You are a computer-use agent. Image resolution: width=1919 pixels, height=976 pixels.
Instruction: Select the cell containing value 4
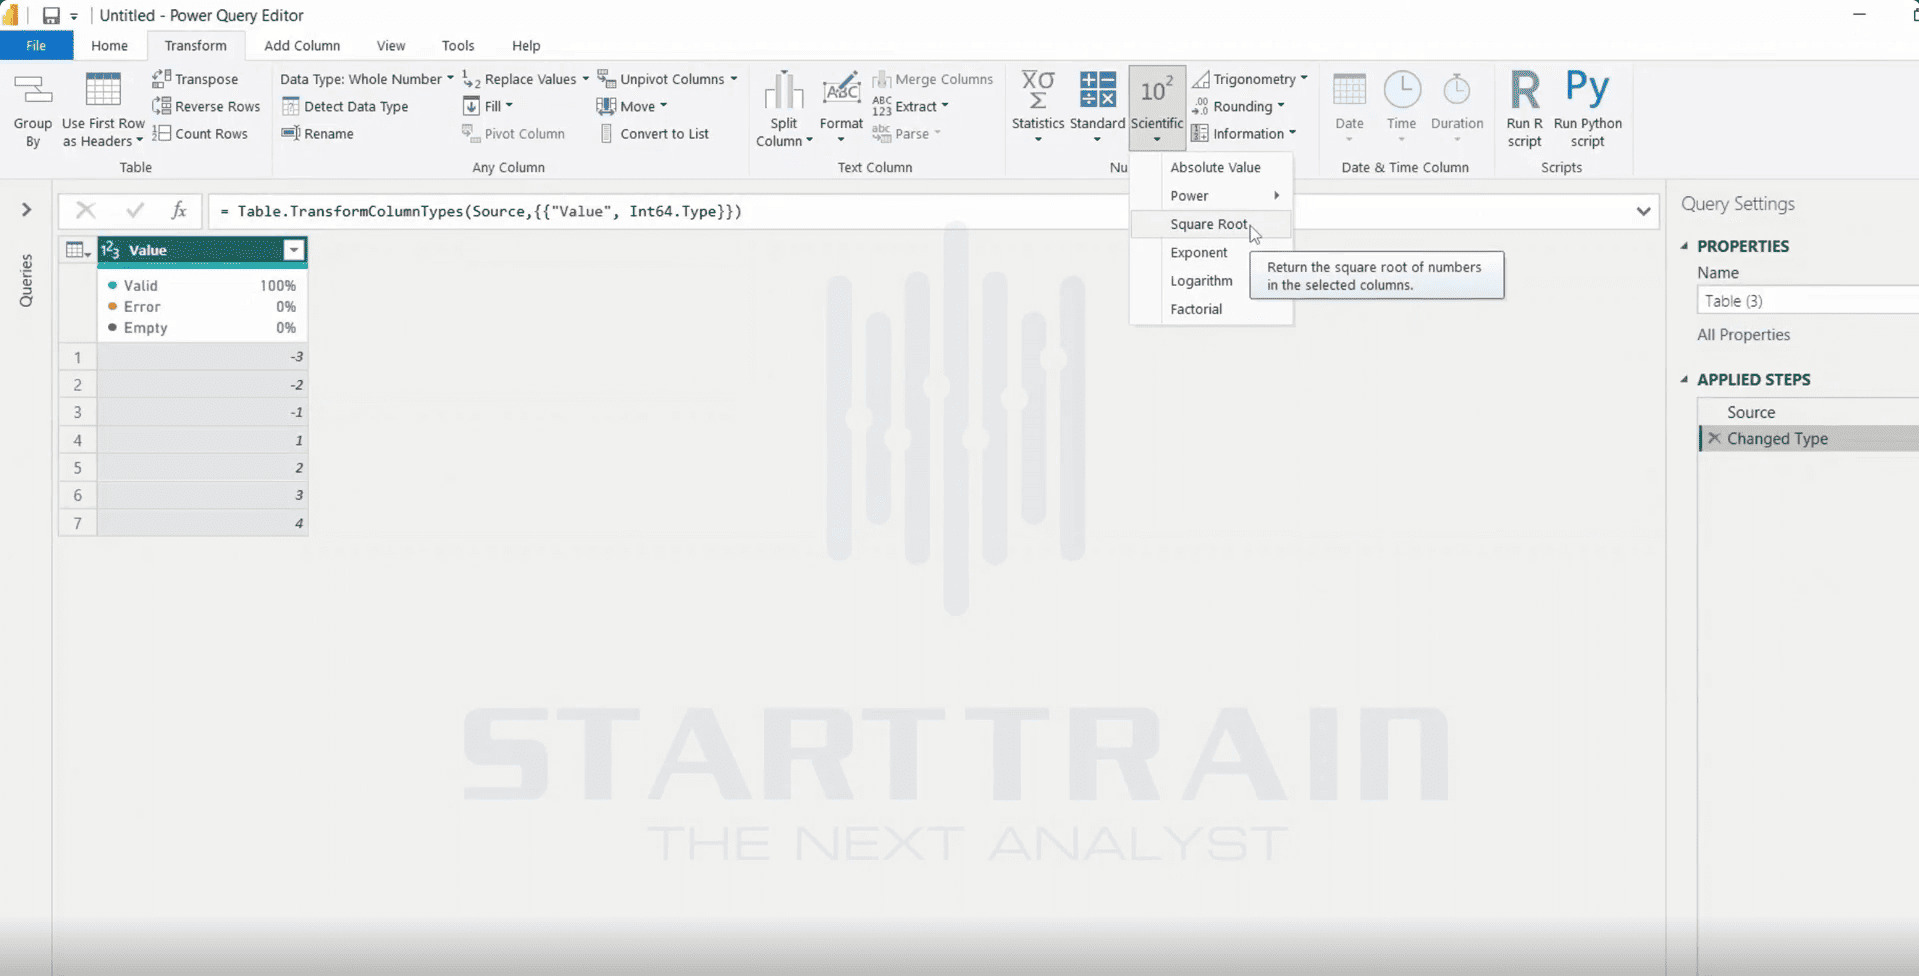coord(202,523)
